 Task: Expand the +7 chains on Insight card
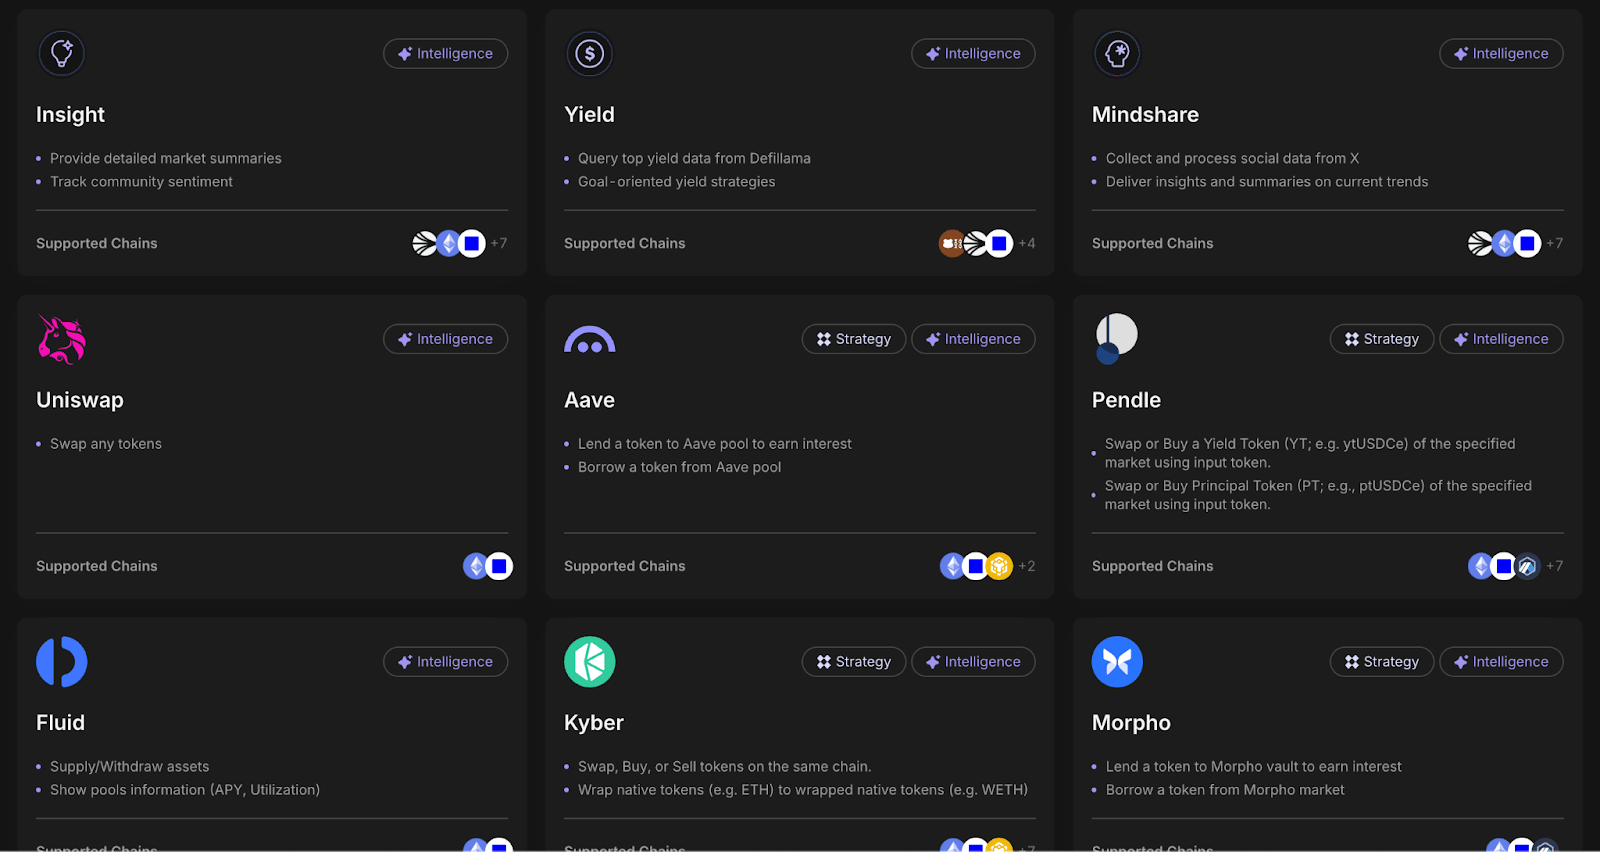pyautogui.click(x=498, y=243)
